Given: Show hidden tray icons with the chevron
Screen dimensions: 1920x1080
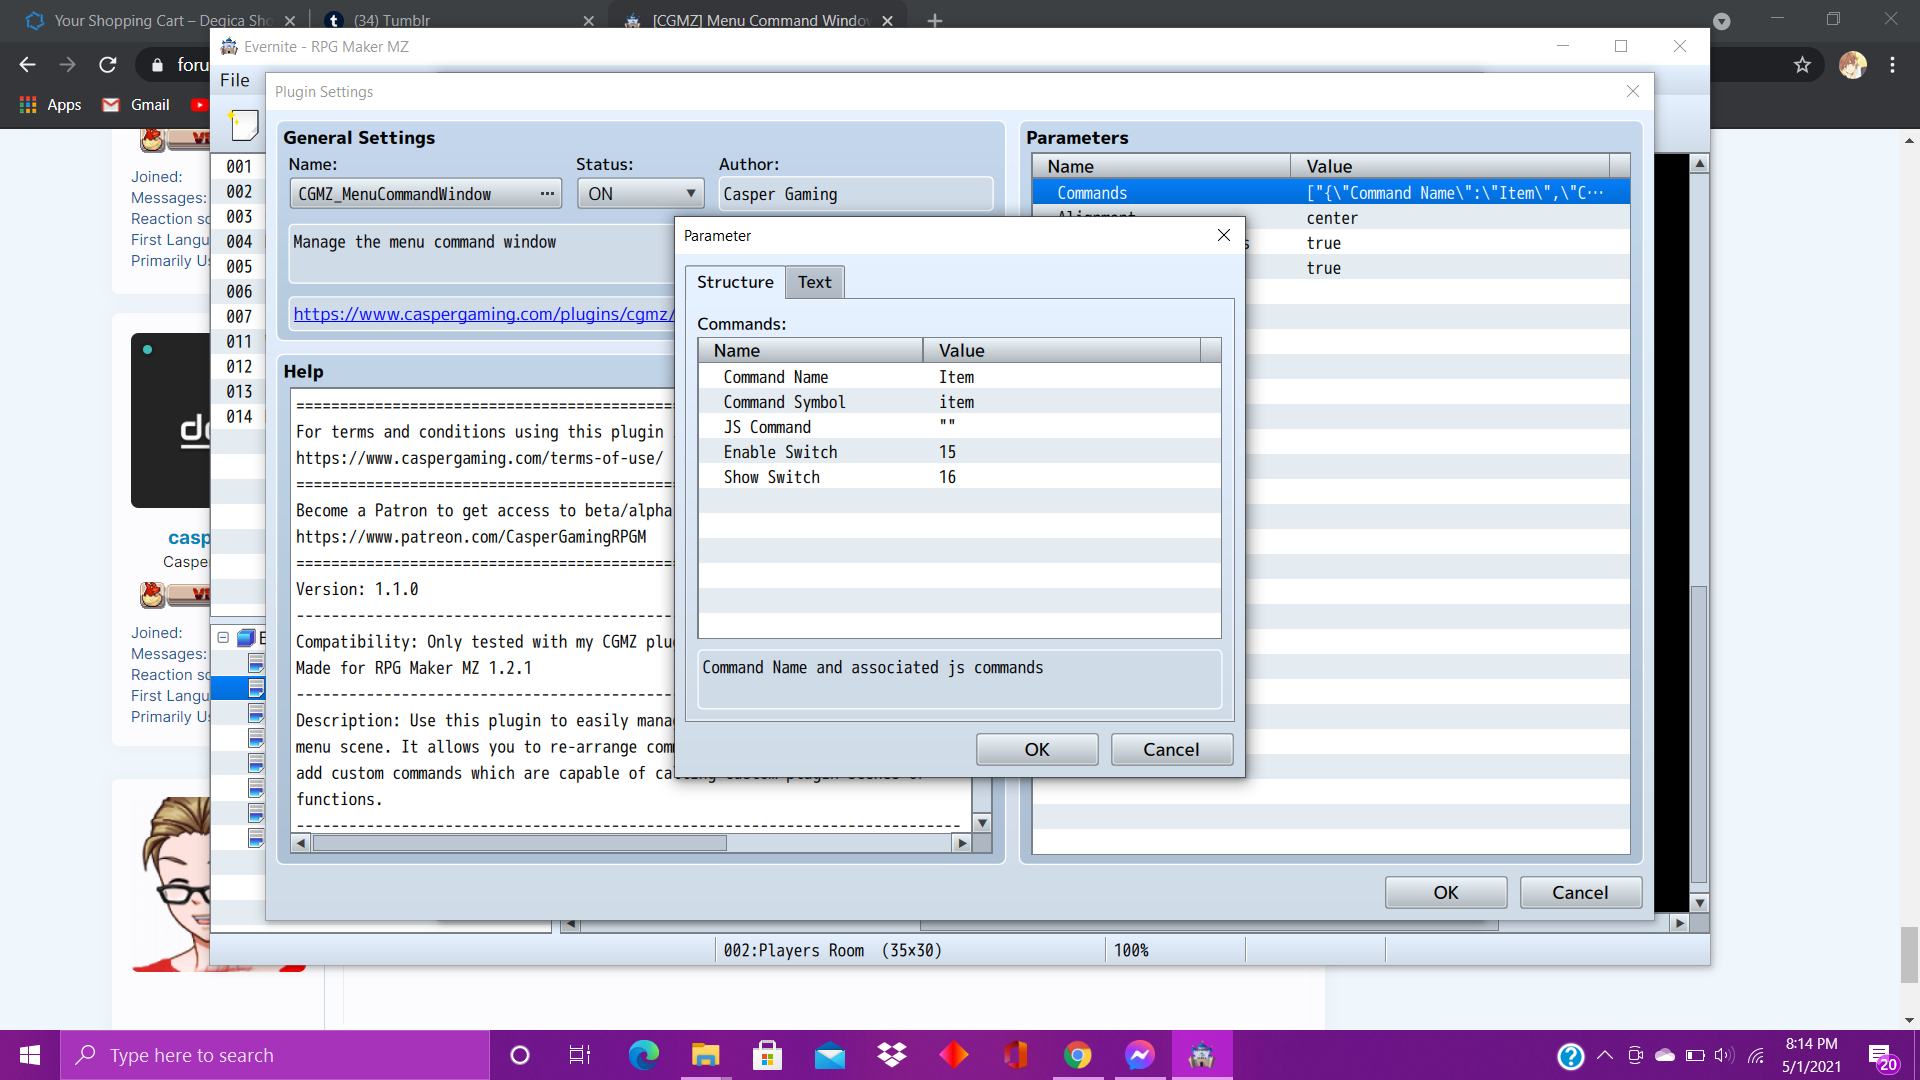Looking at the screenshot, I should [1604, 1055].
